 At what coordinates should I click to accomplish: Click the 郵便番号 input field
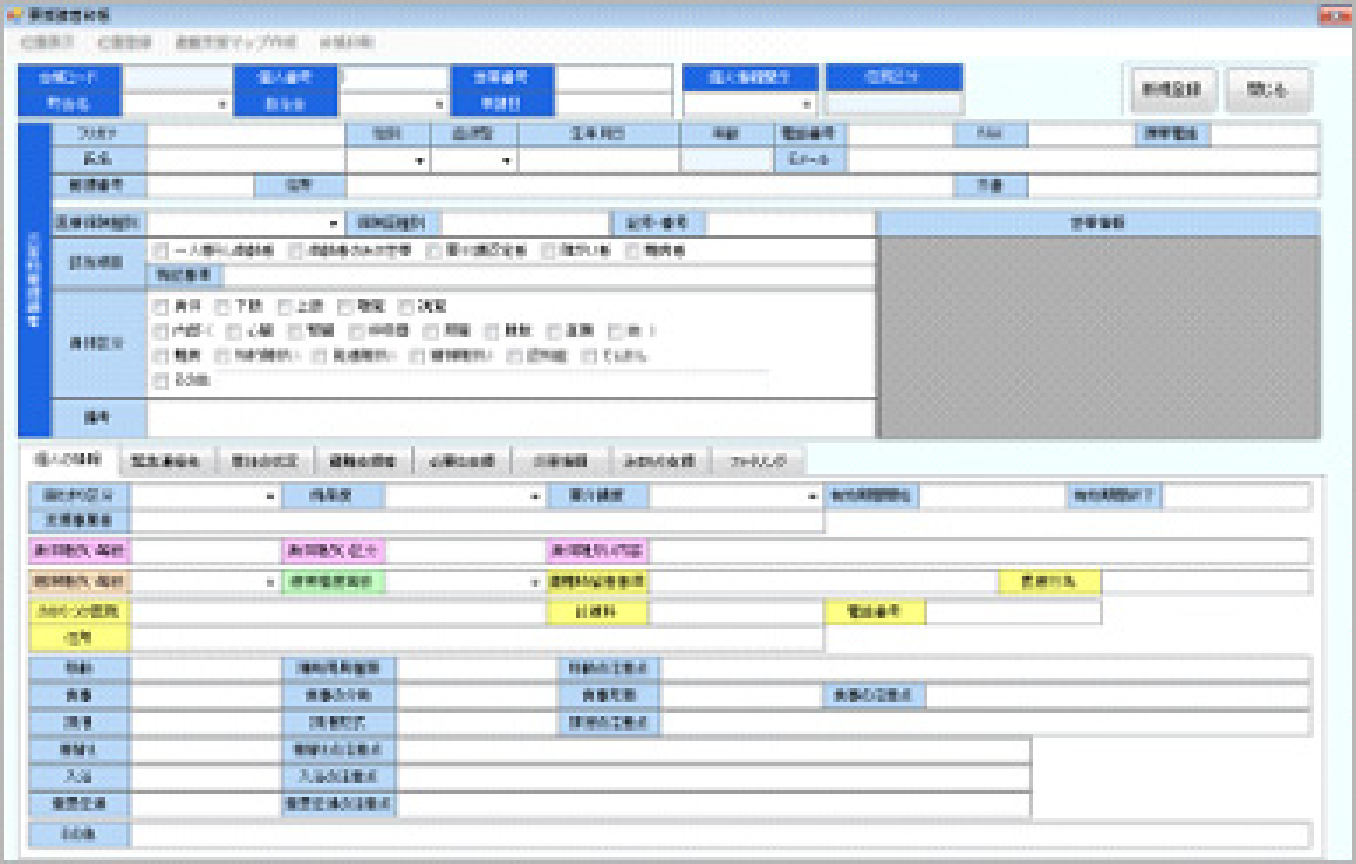click(200, 186)
